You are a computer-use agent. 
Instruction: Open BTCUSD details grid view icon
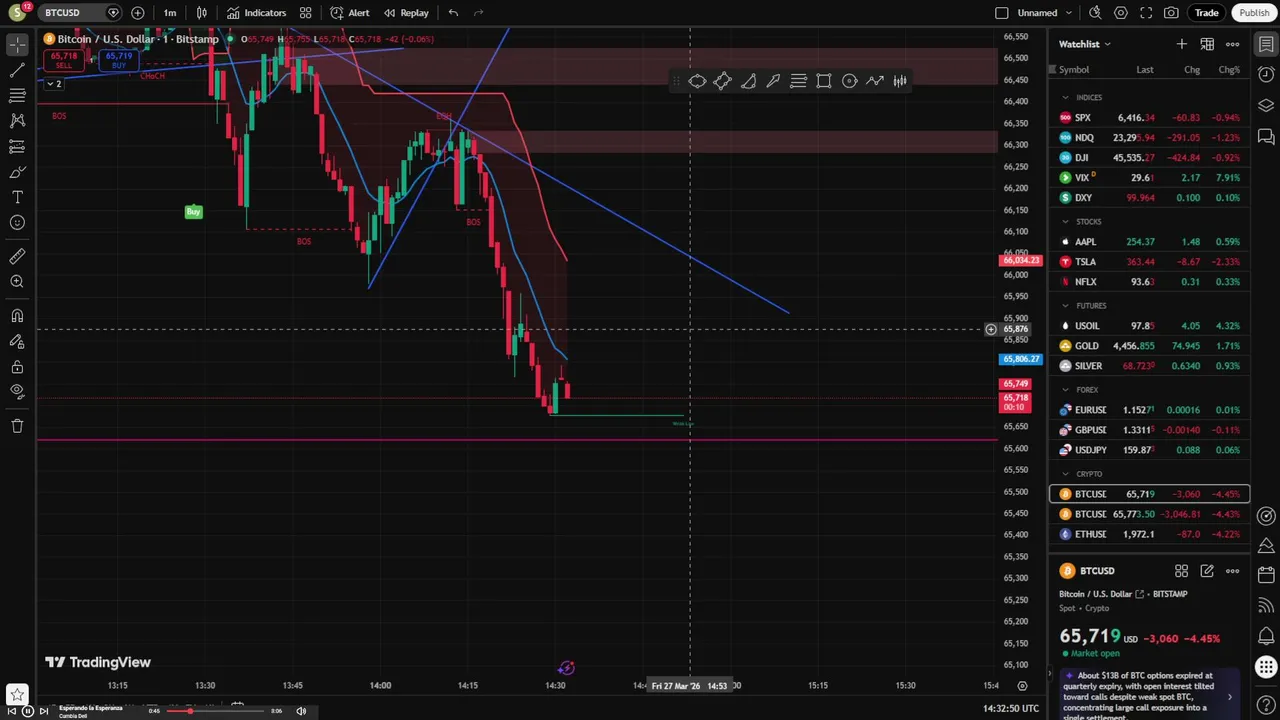pyautogui.click(x=1181, y=571)
